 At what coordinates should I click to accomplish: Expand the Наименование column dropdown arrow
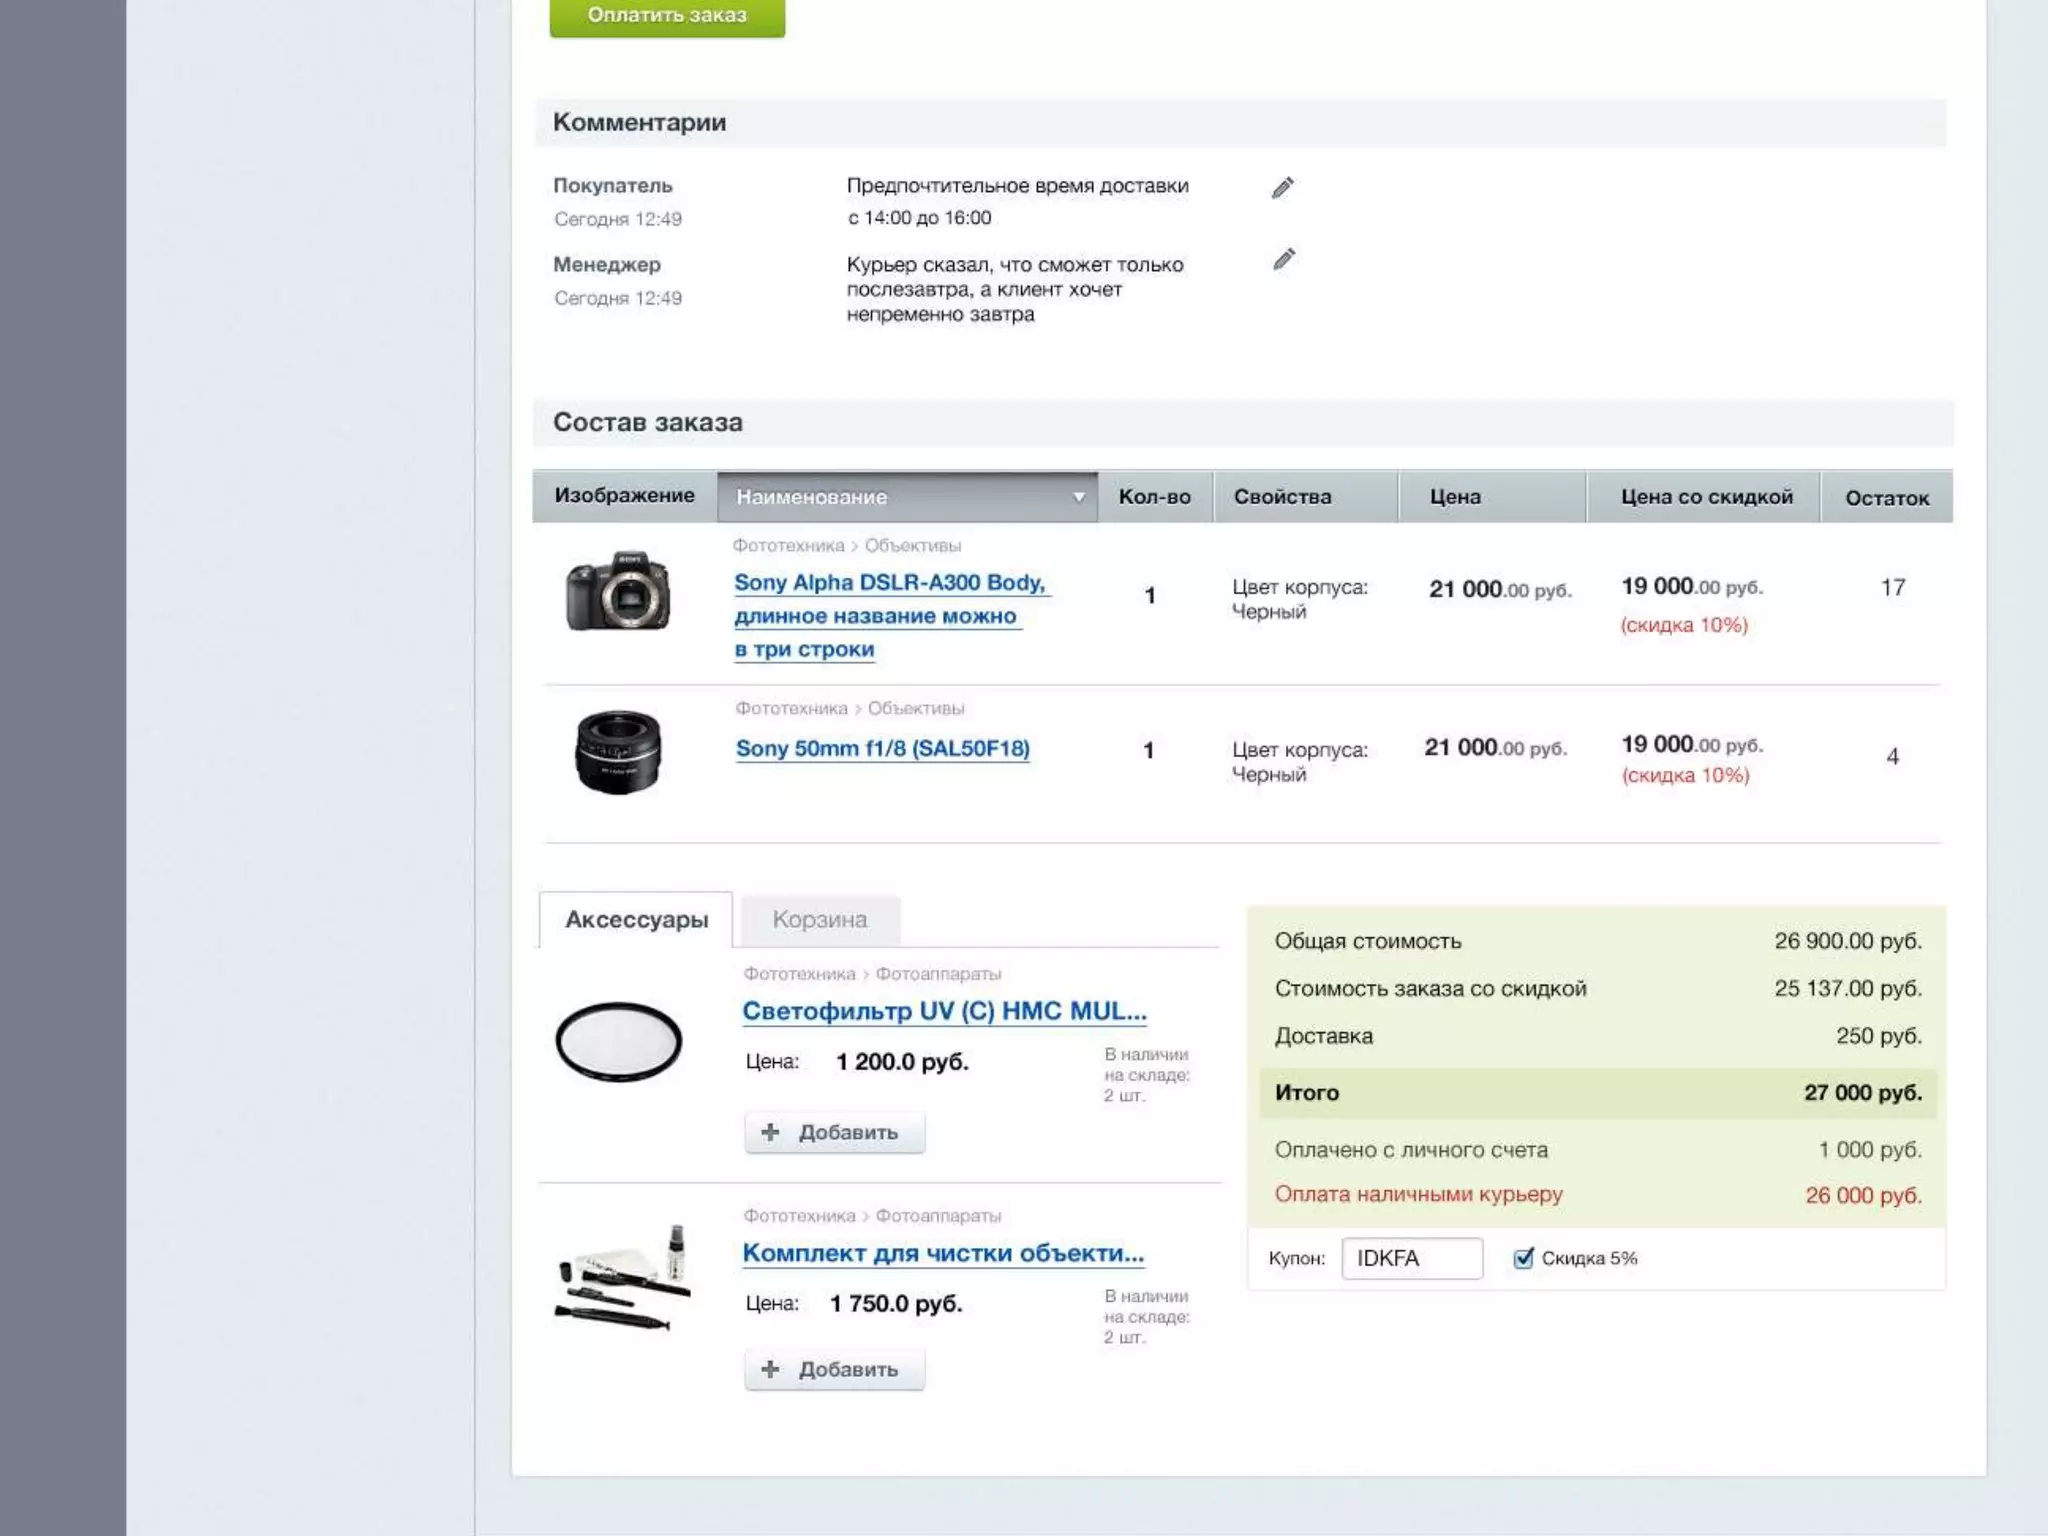click(1078, 497)
